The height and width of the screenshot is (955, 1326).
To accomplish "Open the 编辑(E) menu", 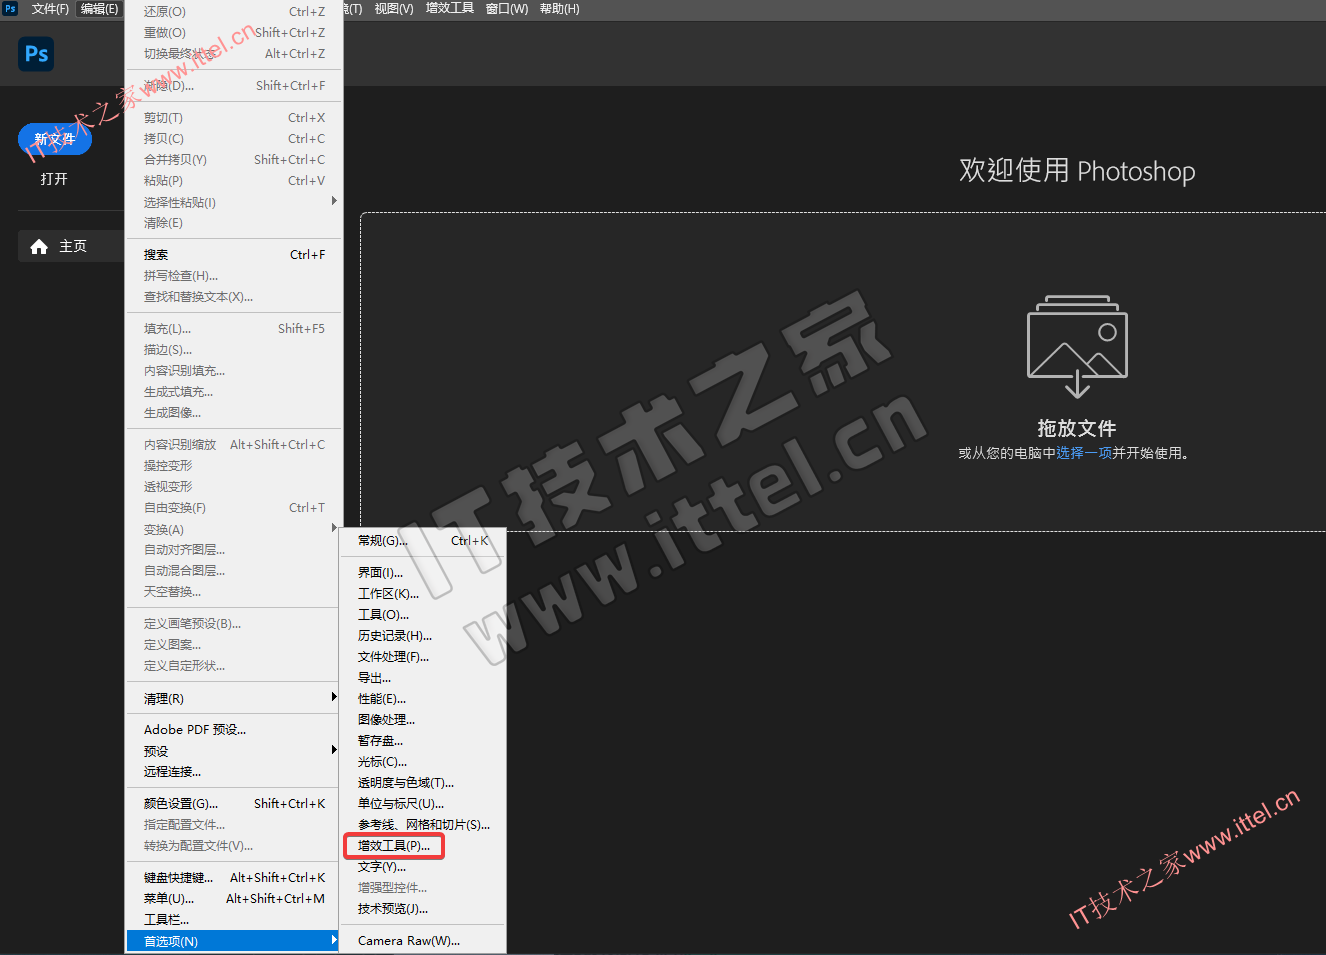I will (99, 9).
